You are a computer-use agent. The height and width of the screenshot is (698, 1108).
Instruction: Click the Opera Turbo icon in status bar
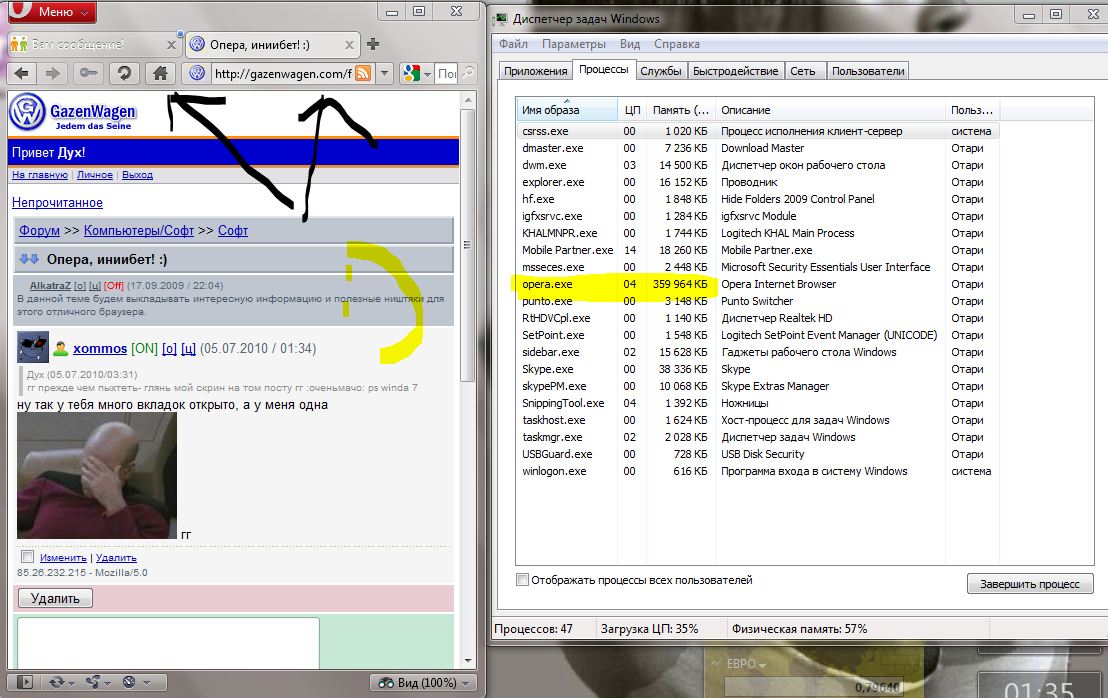click(129, 682)
